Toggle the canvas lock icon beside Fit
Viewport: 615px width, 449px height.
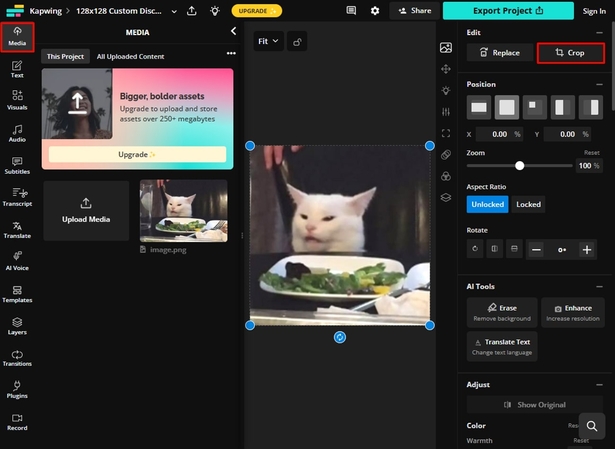pos(298,42)
